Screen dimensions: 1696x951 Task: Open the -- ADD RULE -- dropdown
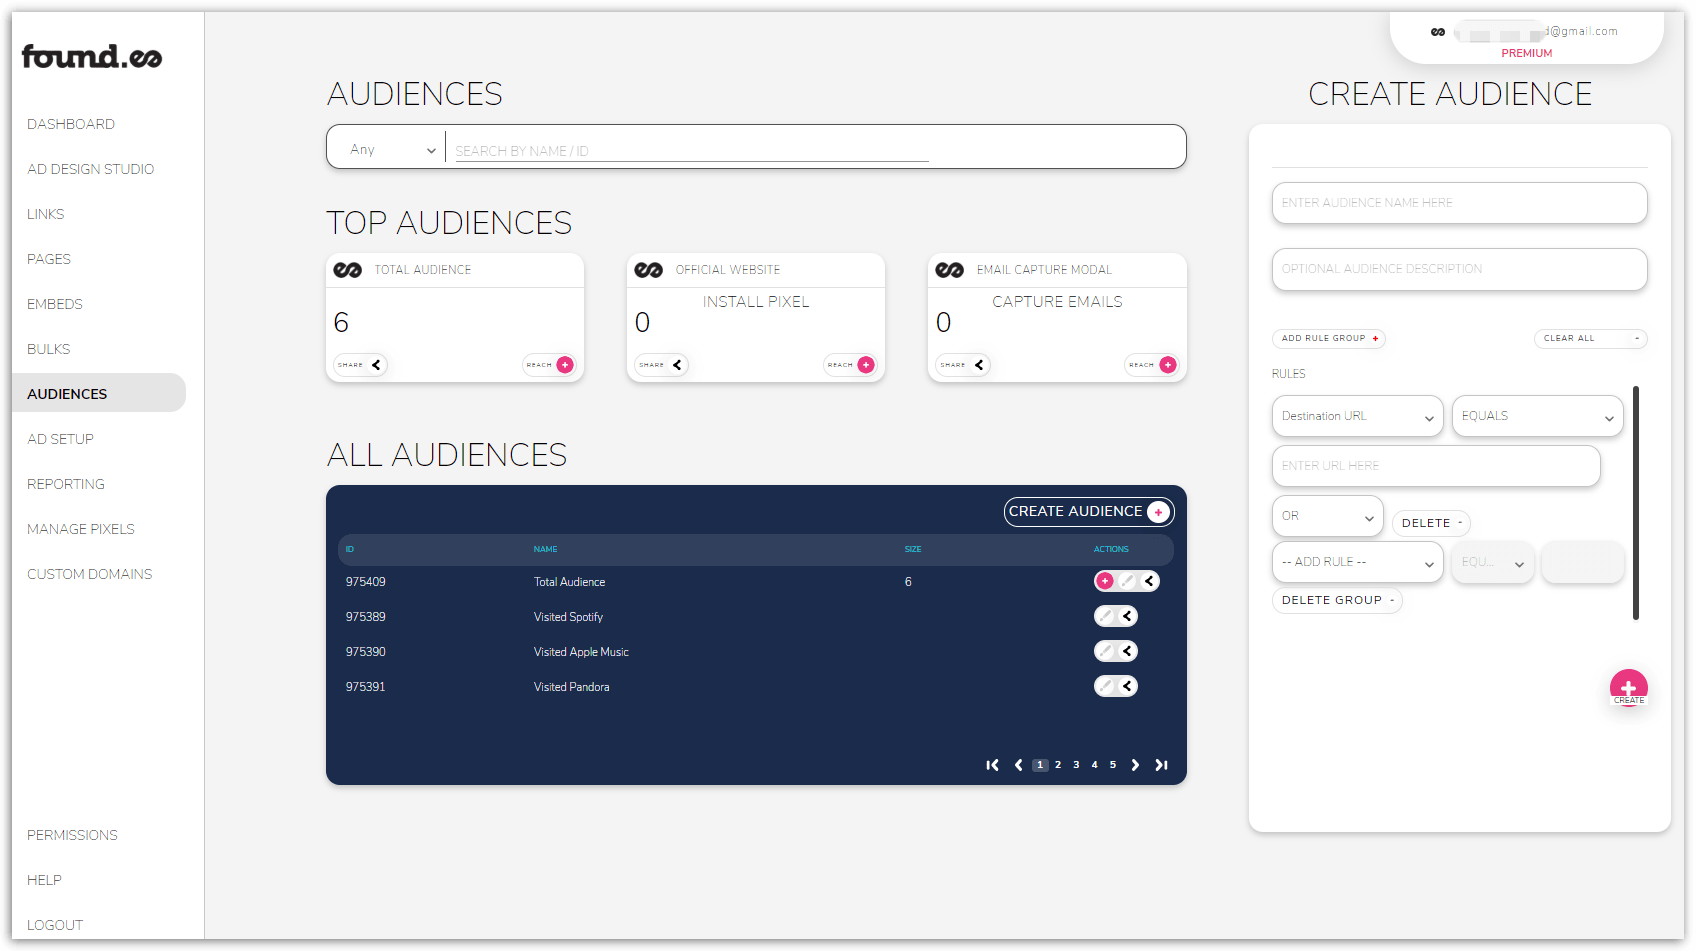pos(1357,562)
